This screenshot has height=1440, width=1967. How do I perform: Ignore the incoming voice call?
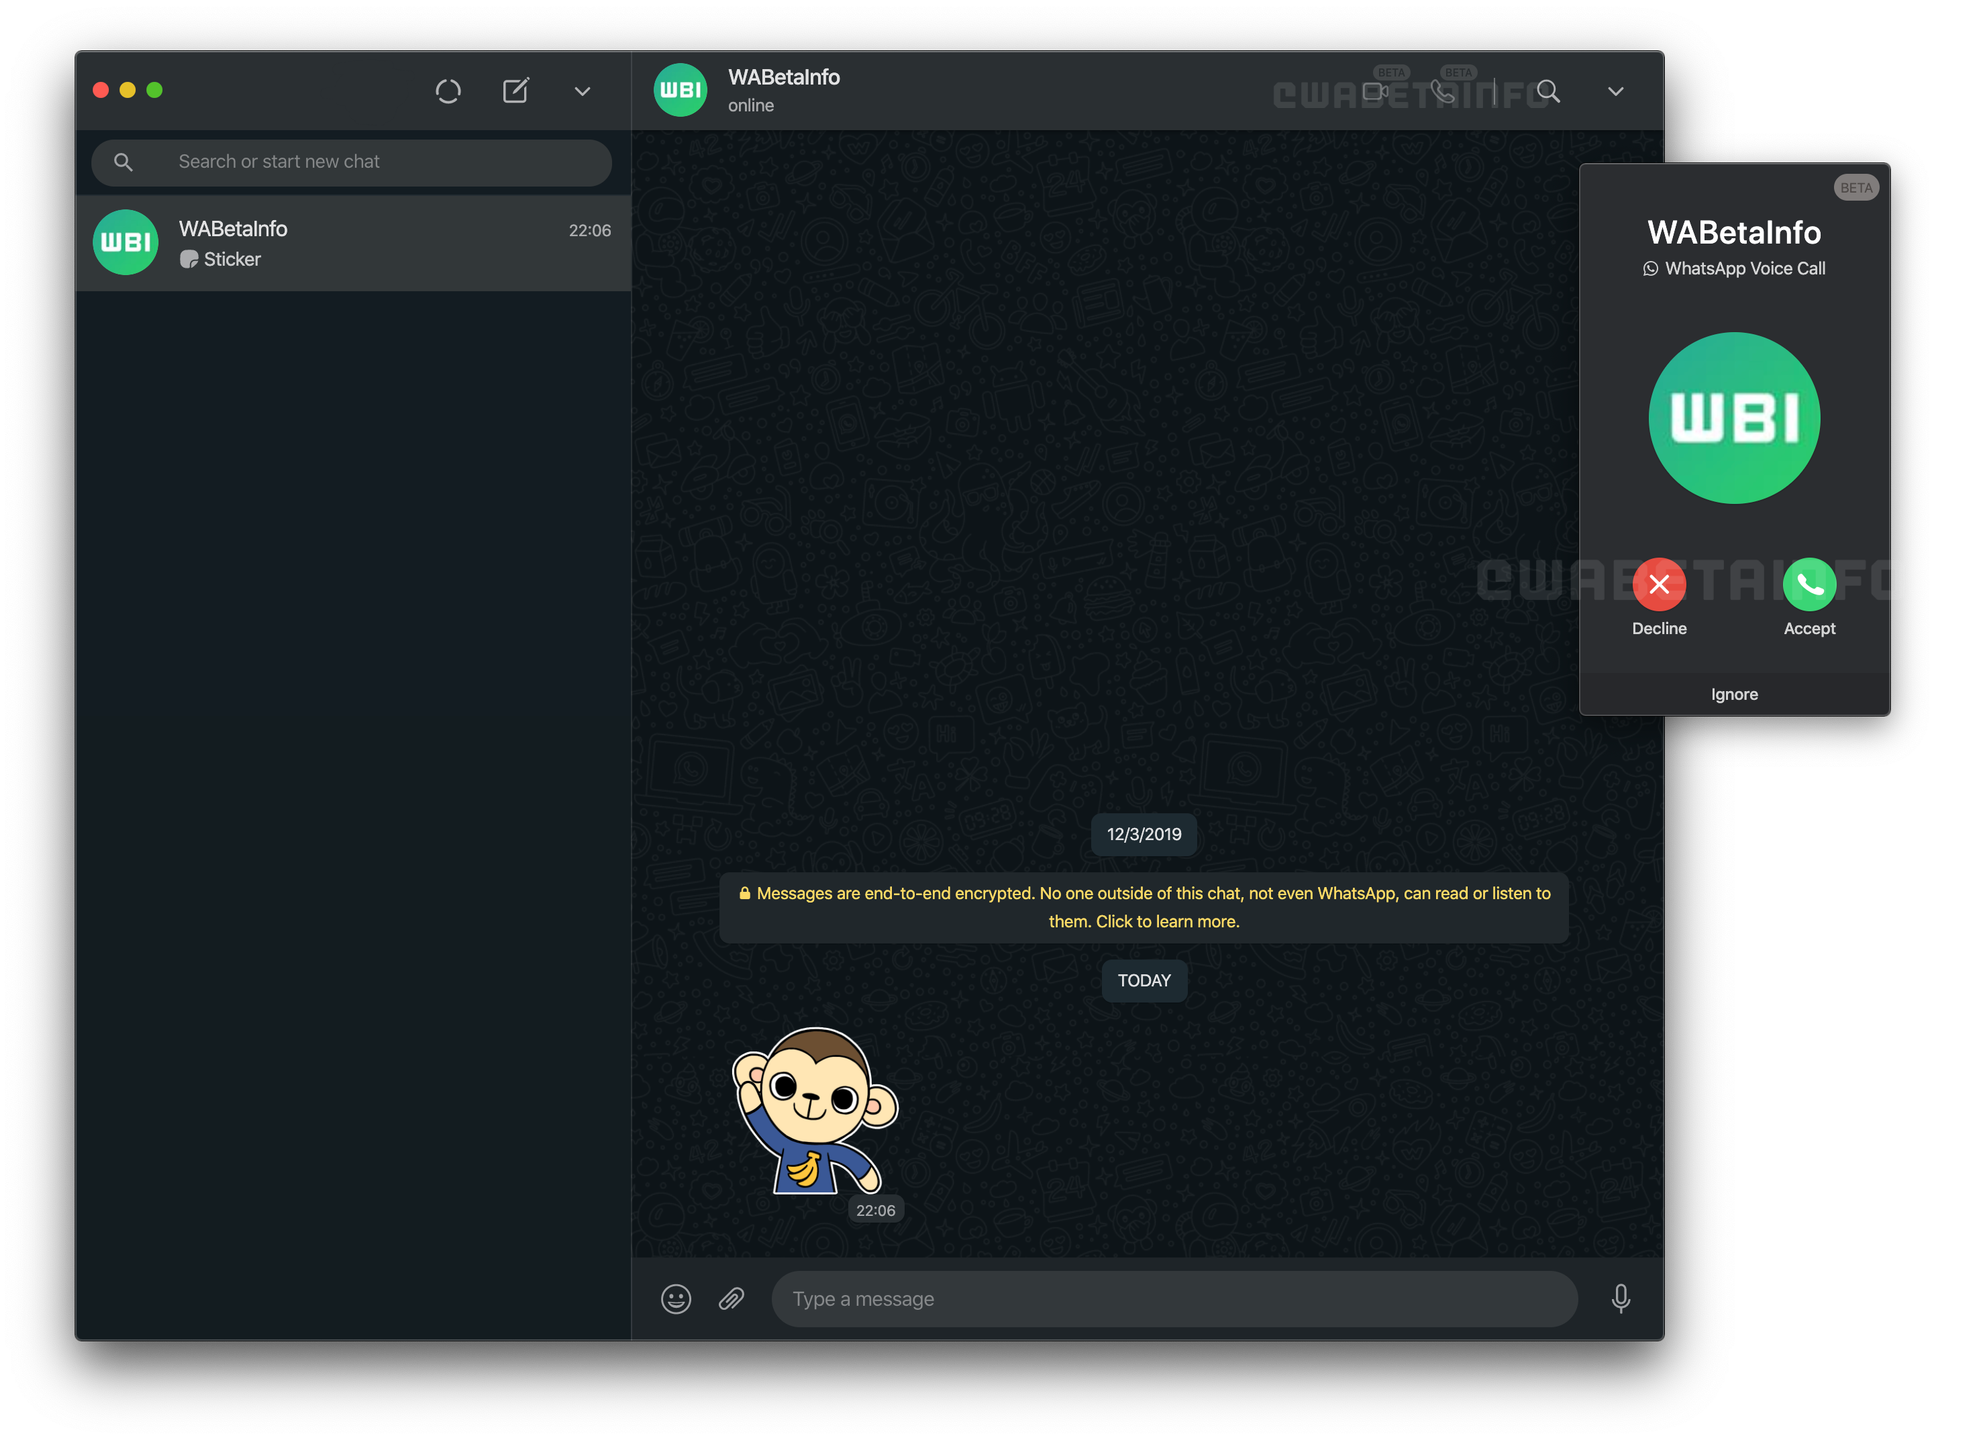point(1734,693)
